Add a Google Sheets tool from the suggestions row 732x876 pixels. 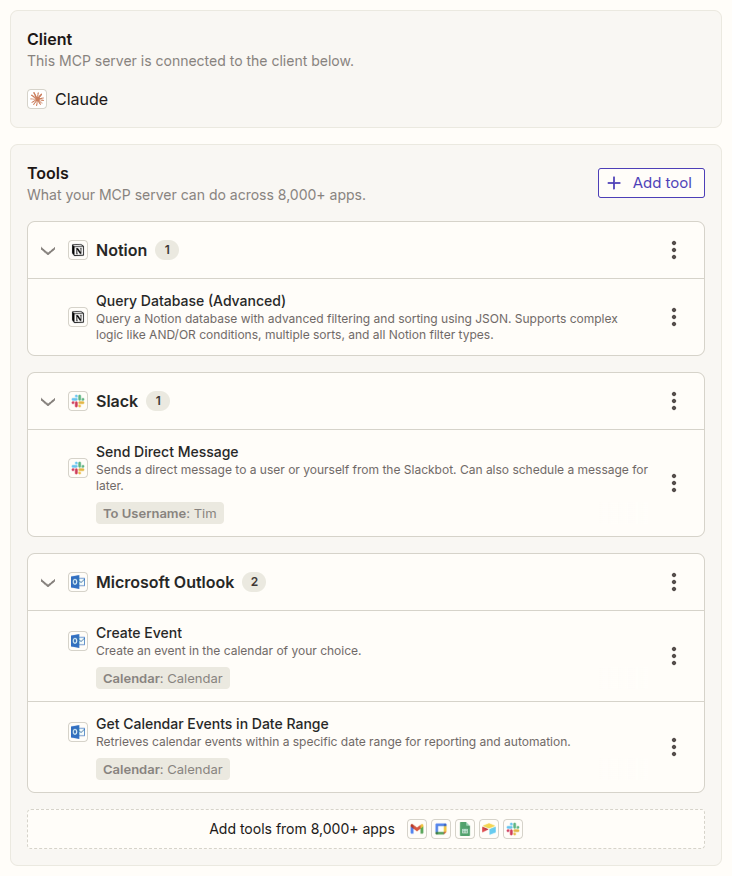tap(465, 829)
